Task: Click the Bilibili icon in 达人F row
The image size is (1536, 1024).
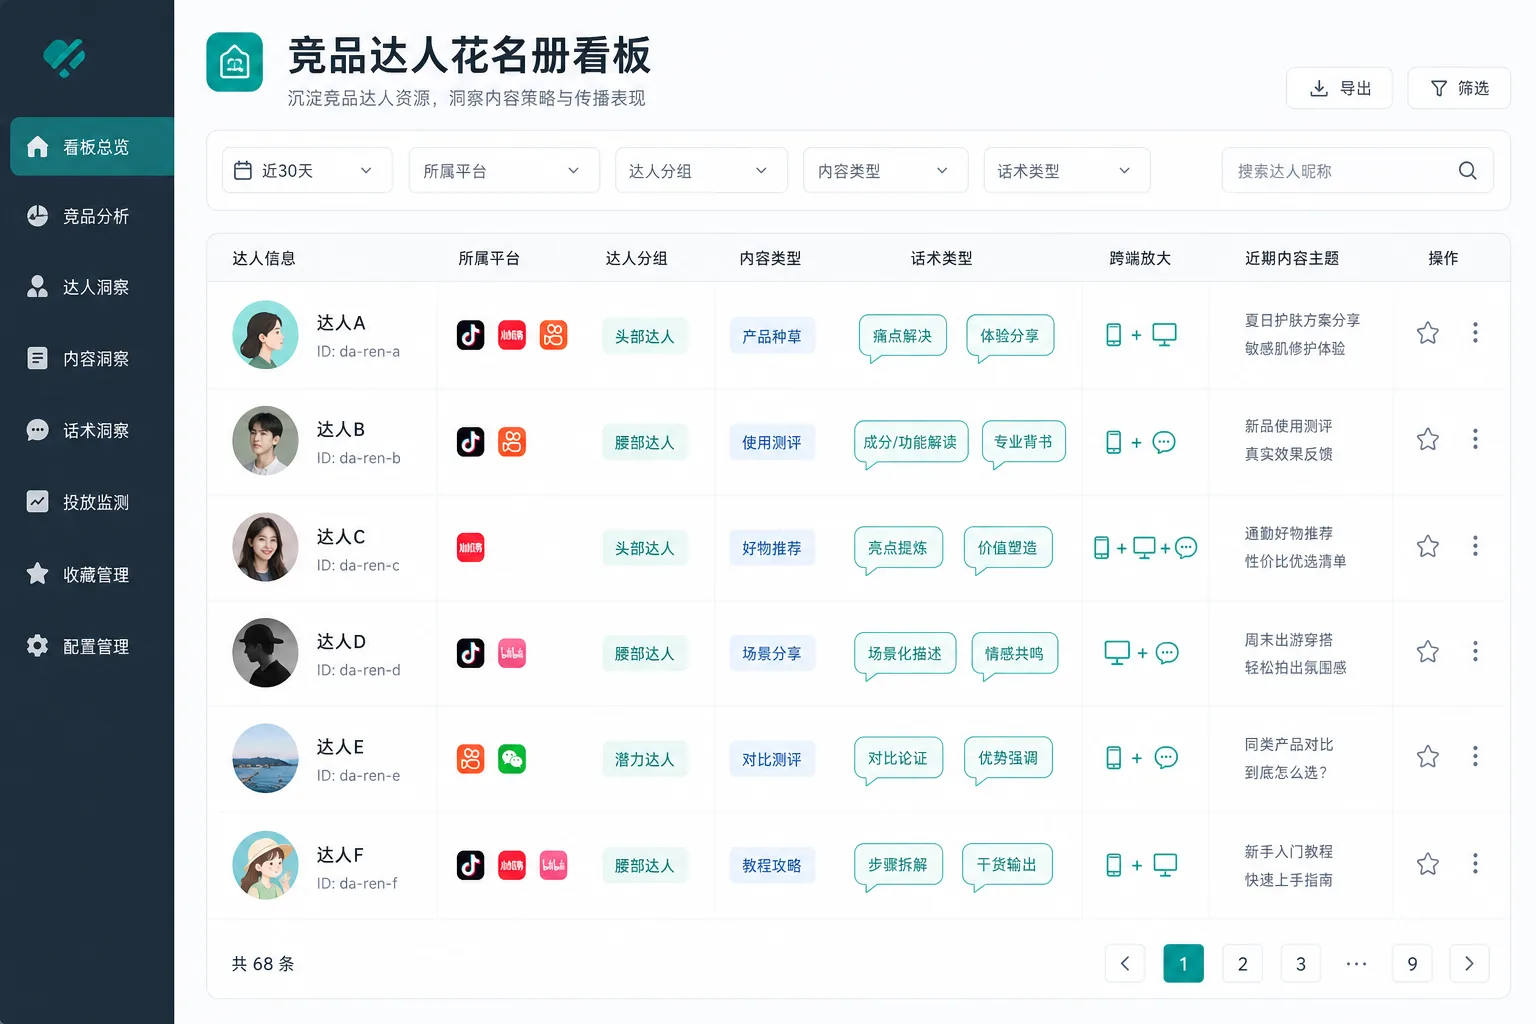Action: coord(553,865)
